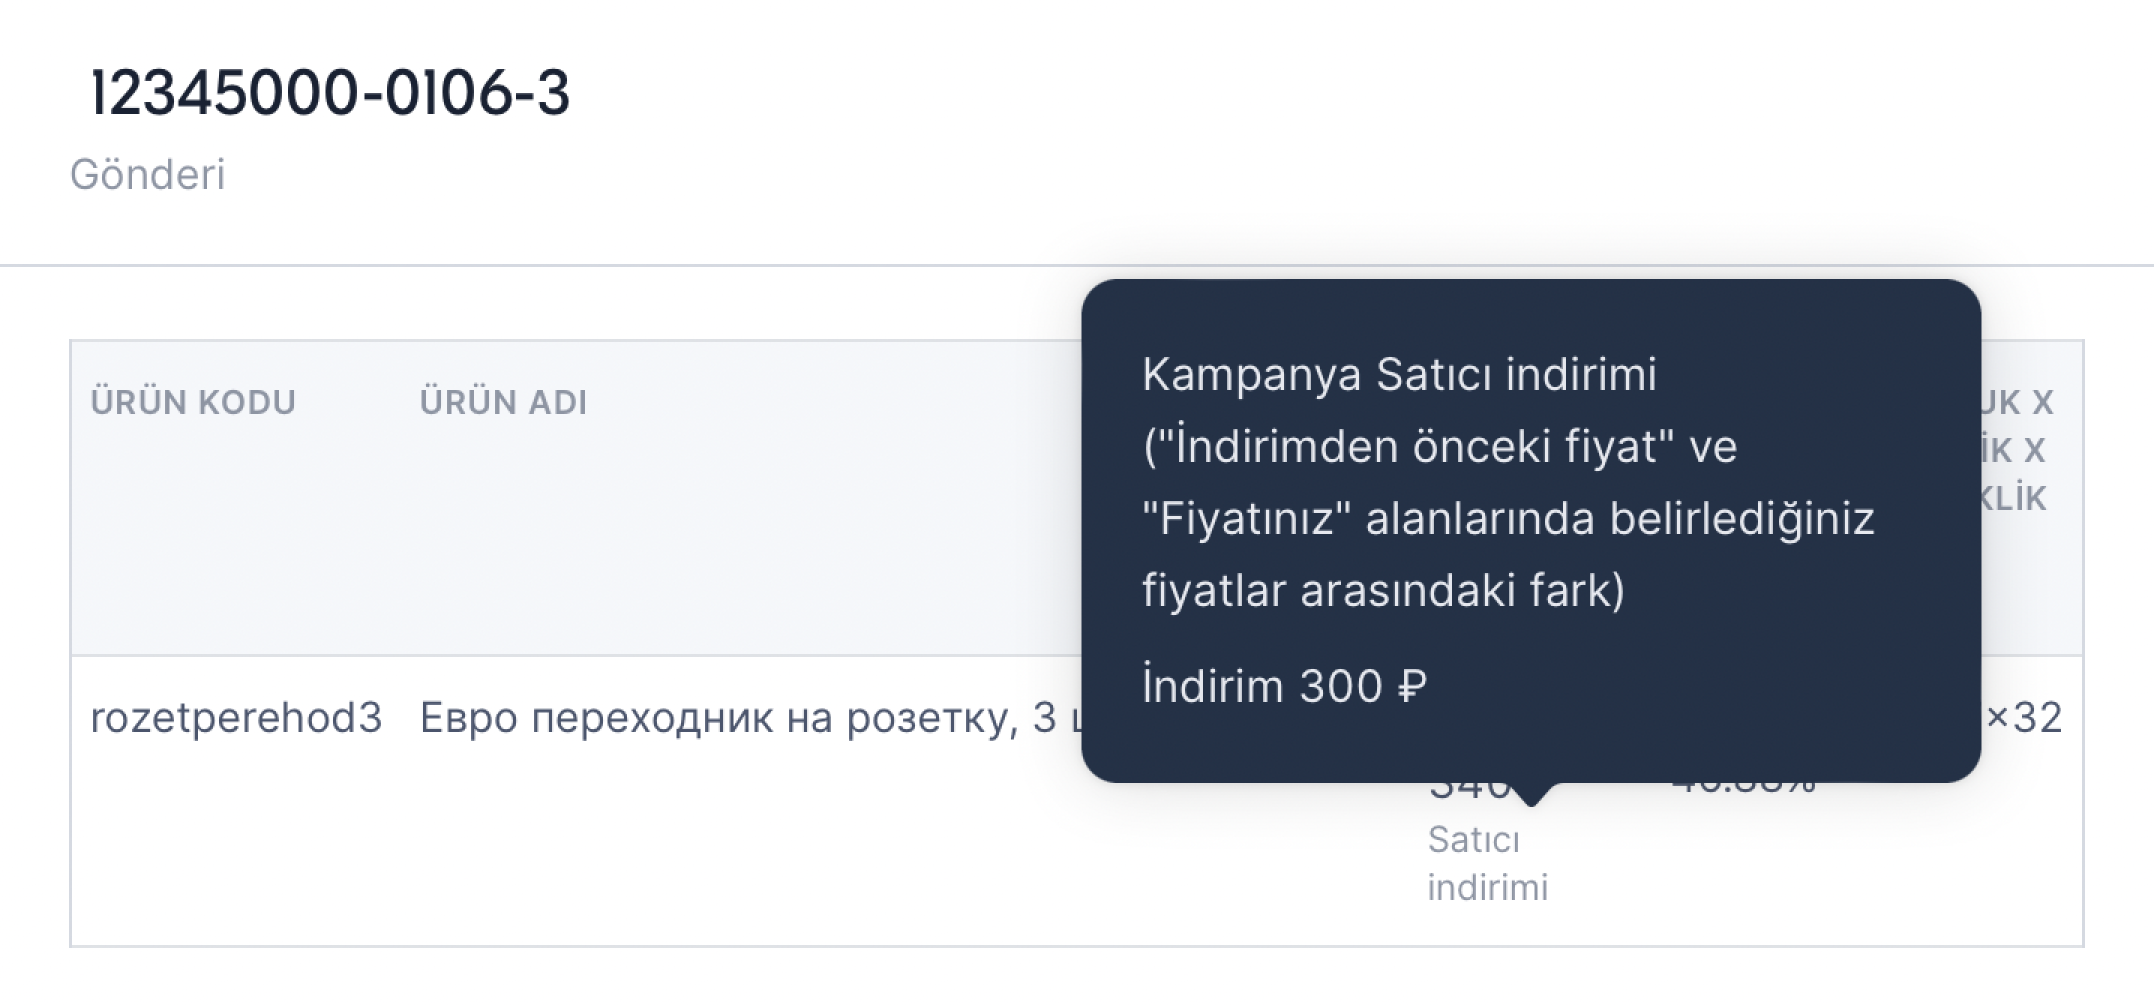The height and width of the screenshot is (1005, 2154).
Task: Open product code rozetperehod3
Action: [x=236, y=717]
